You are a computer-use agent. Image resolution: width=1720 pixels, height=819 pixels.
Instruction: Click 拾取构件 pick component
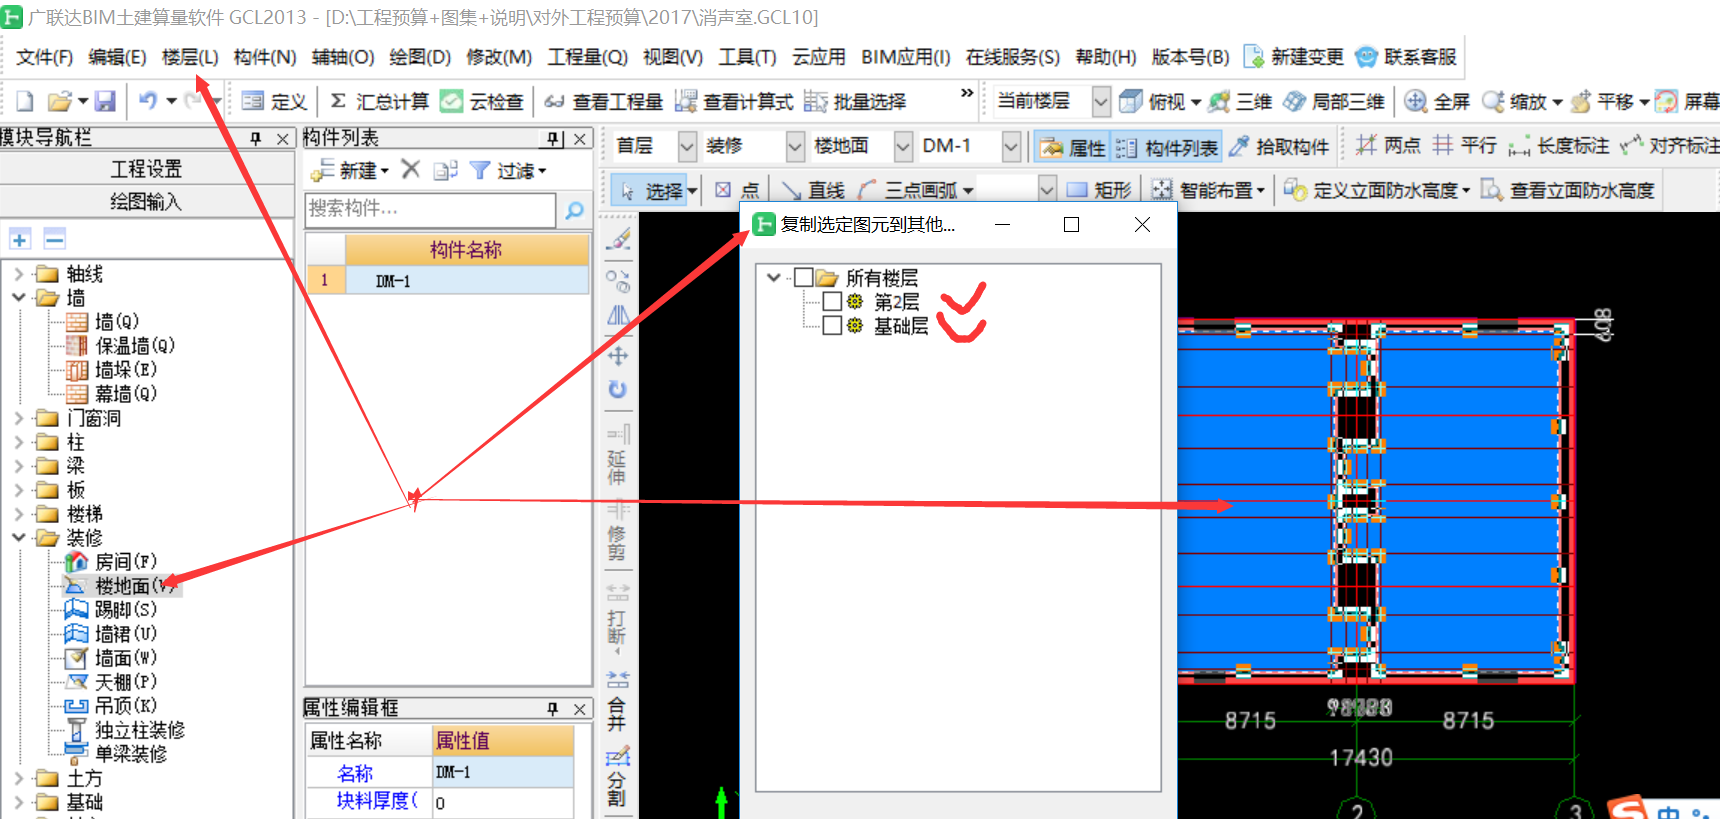click(x=1279, y=147)
